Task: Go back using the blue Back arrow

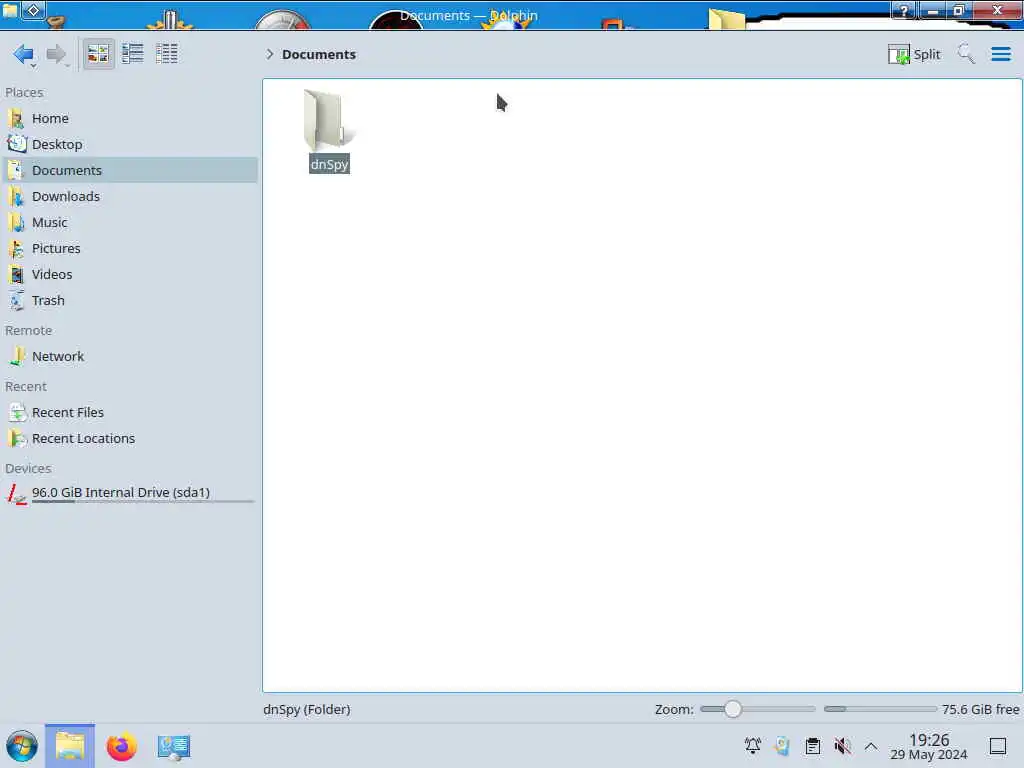Action: pos(24,54)
